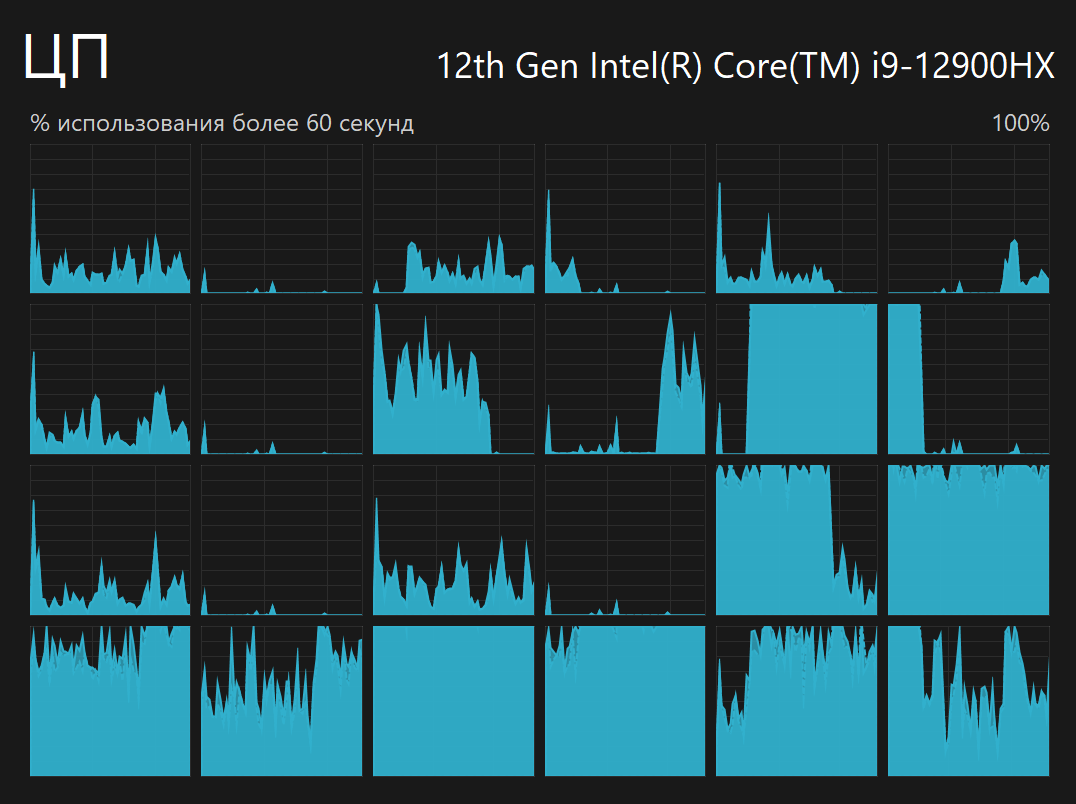Click the ЦП heading
This screenshot has width=1076, height=804.
pos(66,58)
